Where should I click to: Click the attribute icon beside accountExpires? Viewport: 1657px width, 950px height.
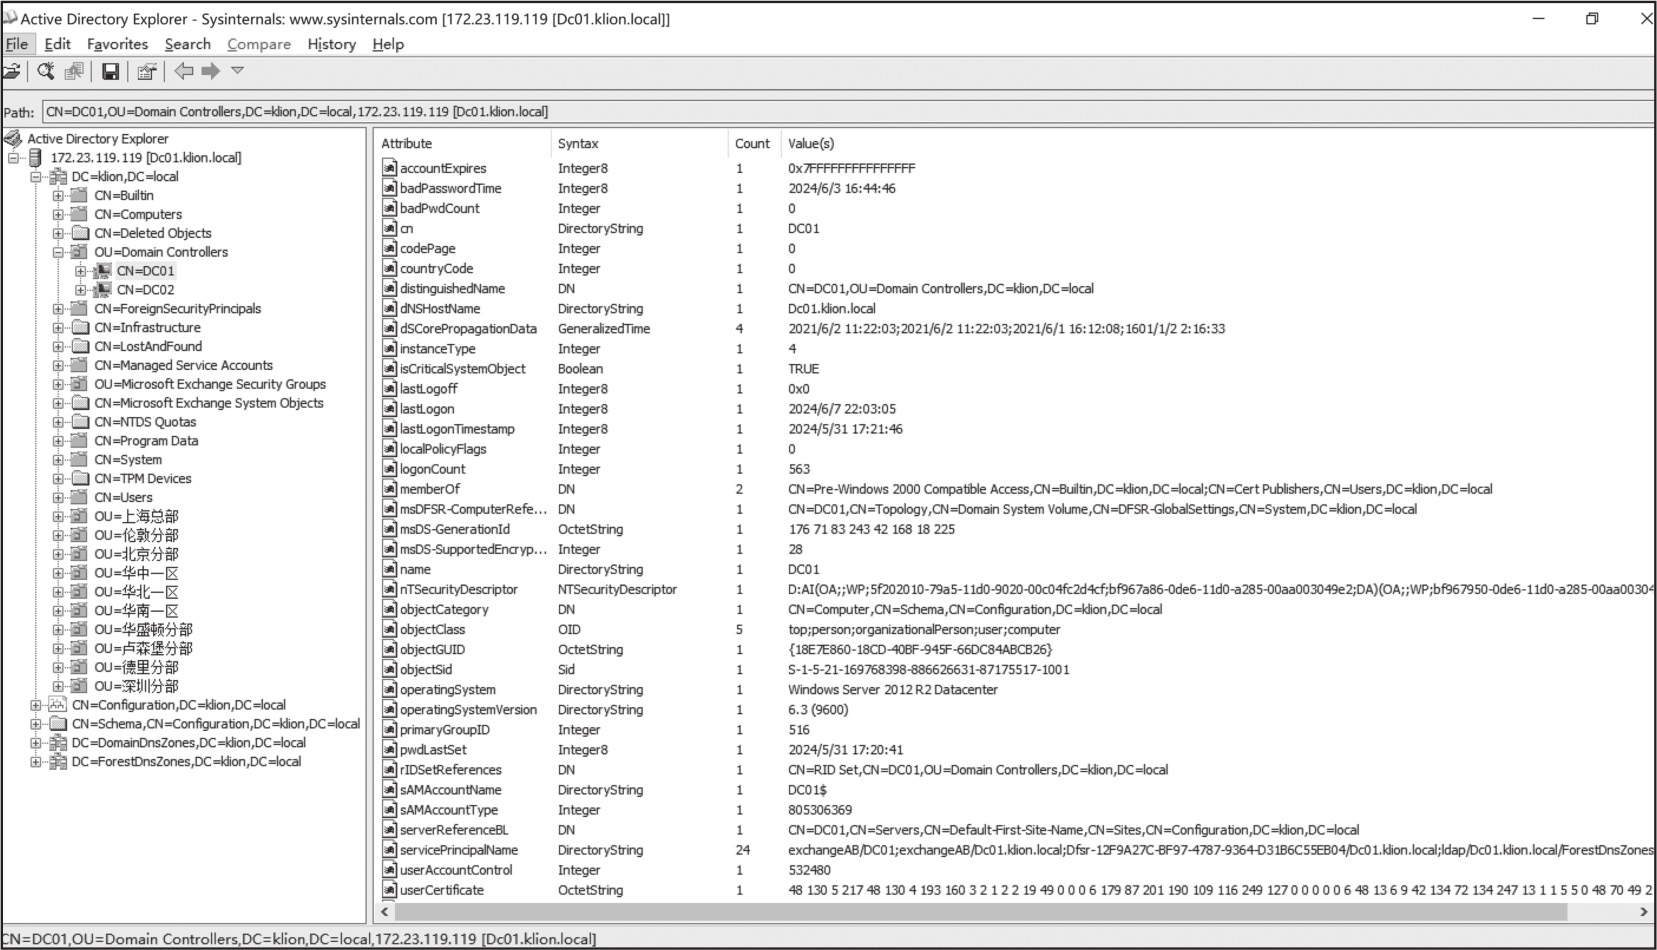pos(390,168)
